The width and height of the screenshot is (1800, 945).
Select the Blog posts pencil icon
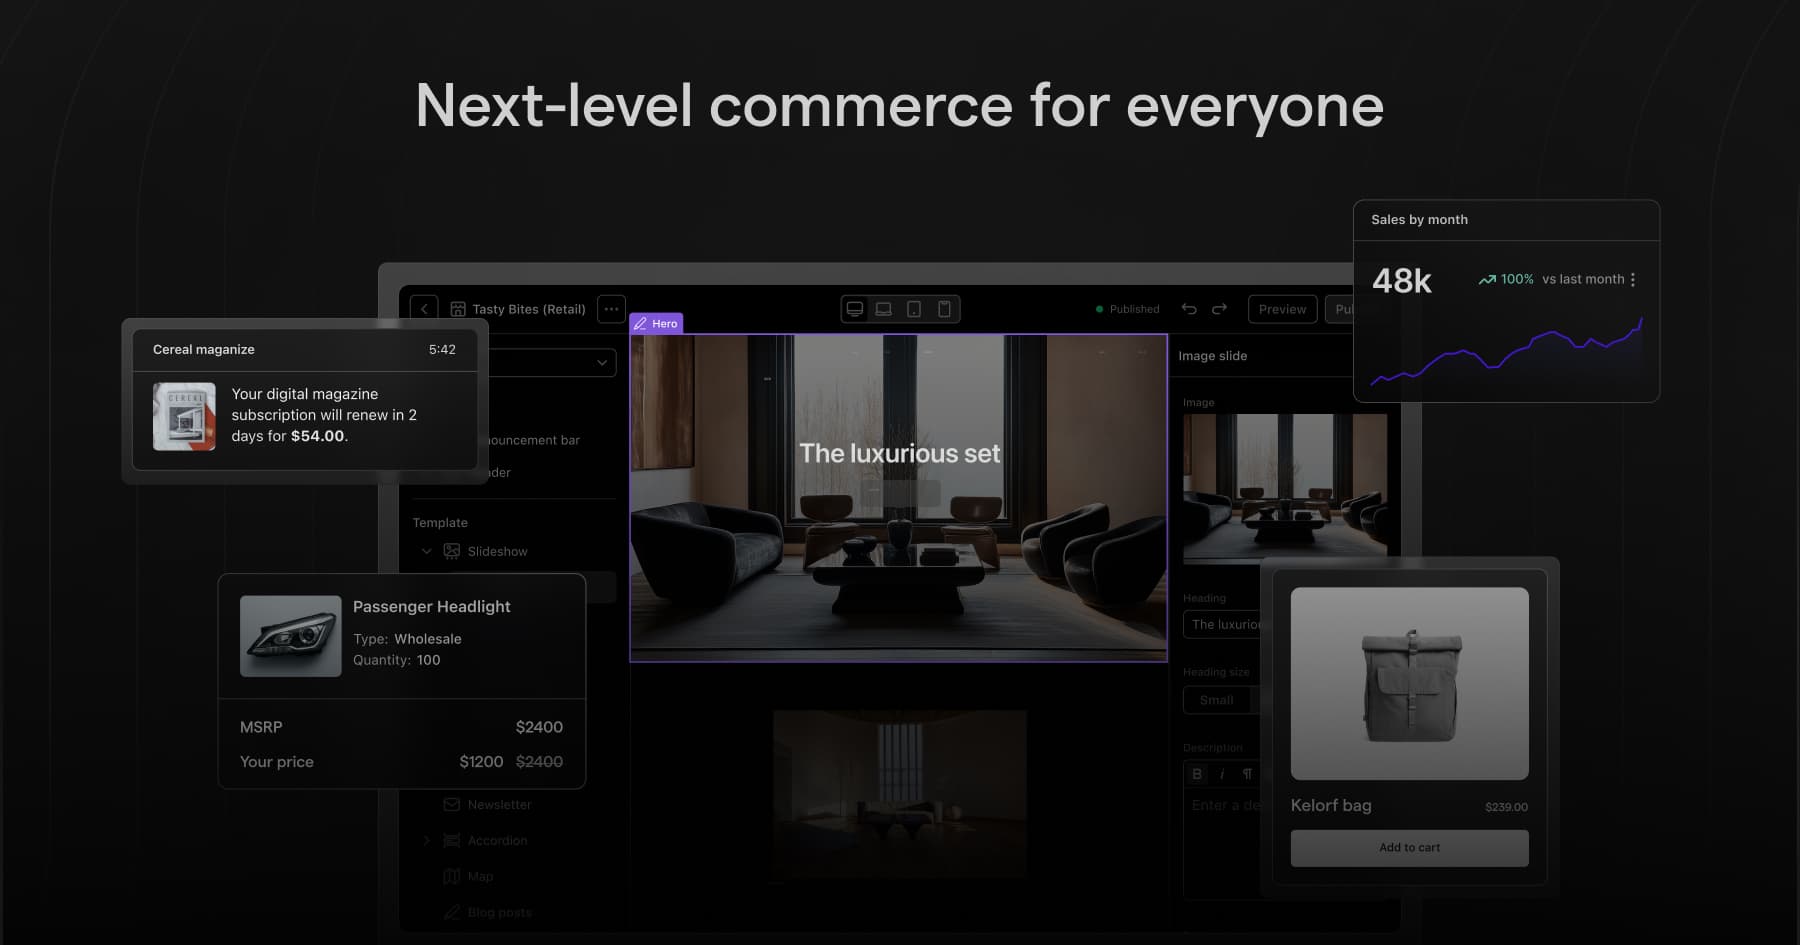pos(452,912)
